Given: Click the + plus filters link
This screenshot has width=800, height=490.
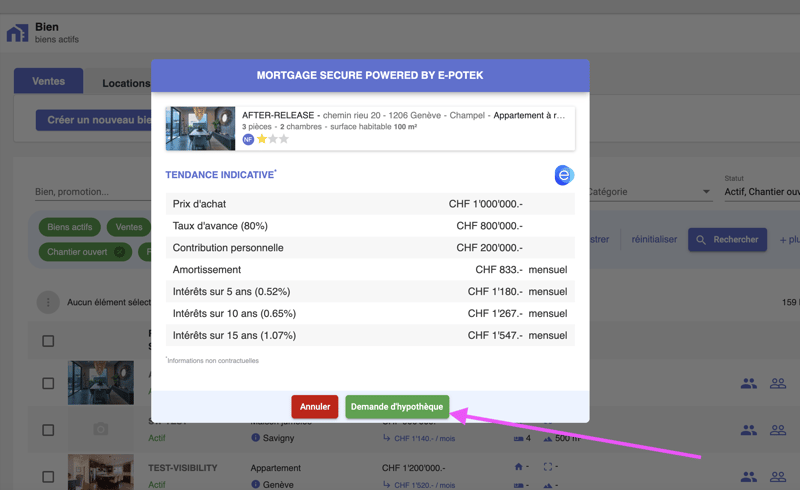Looking at the screenshot, I should 790,239.
